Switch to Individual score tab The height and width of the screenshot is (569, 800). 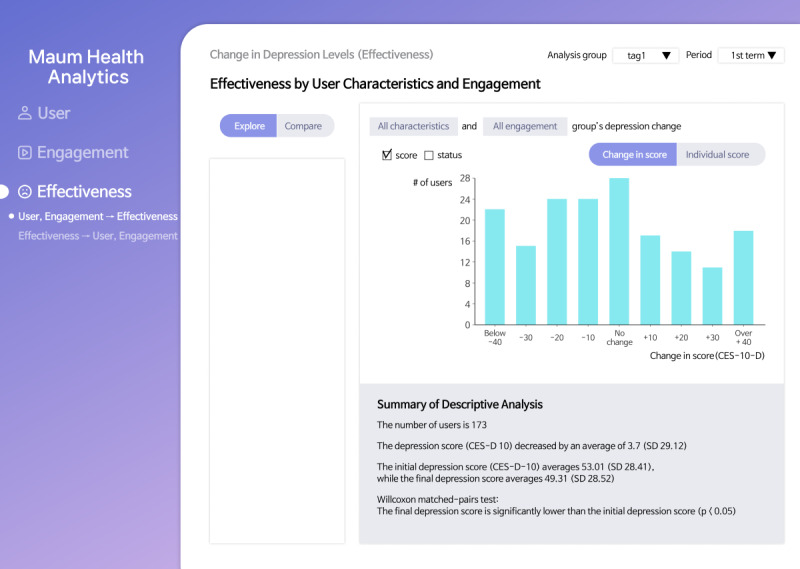(719, 154)
